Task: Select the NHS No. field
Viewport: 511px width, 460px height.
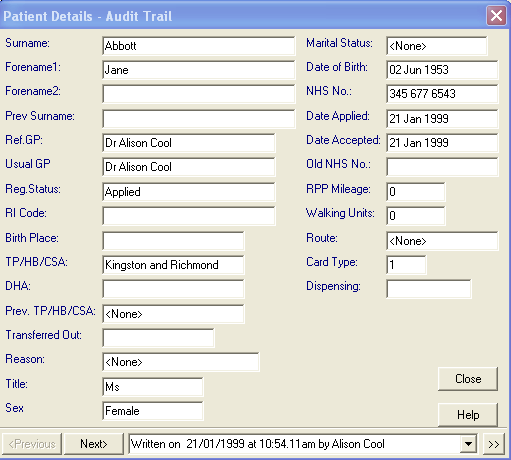Action: coord(442,94)
